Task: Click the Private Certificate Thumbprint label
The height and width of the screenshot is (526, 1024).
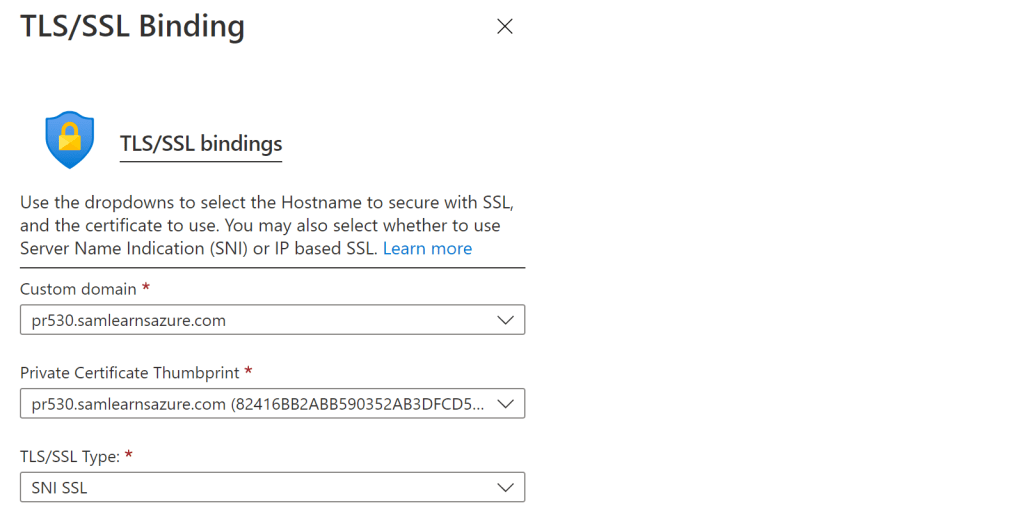Action: tap(129, 372)
